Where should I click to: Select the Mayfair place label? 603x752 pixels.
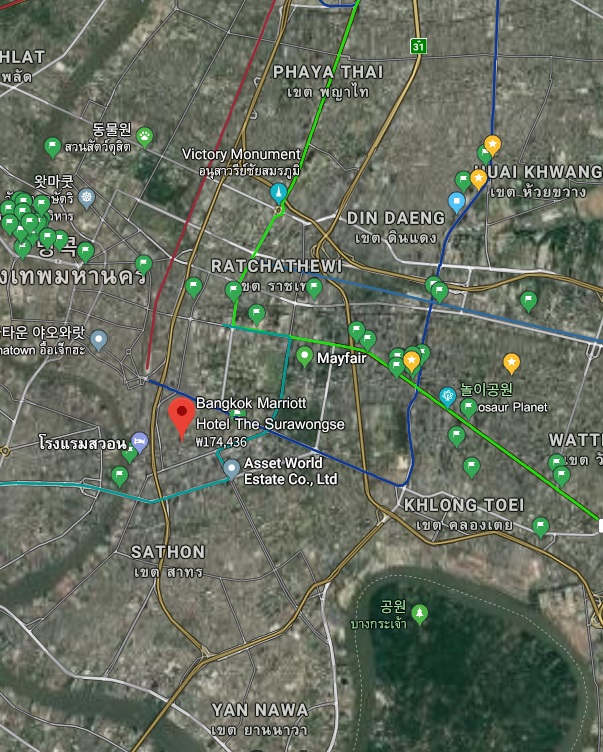(x=342, y=358)
